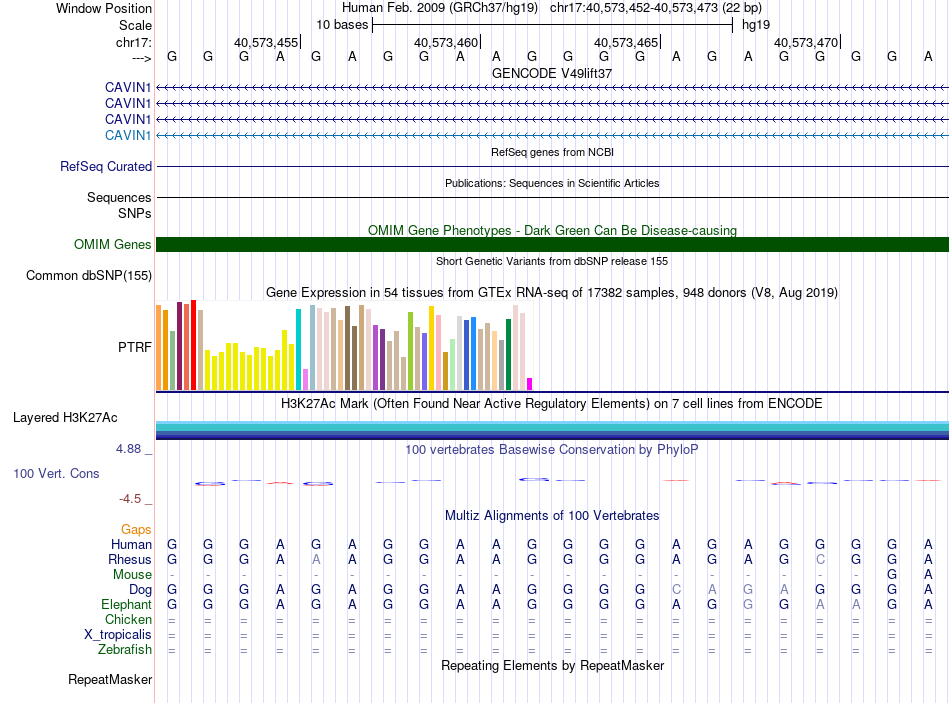Click the OMIM Genes track label

(113, 245)
